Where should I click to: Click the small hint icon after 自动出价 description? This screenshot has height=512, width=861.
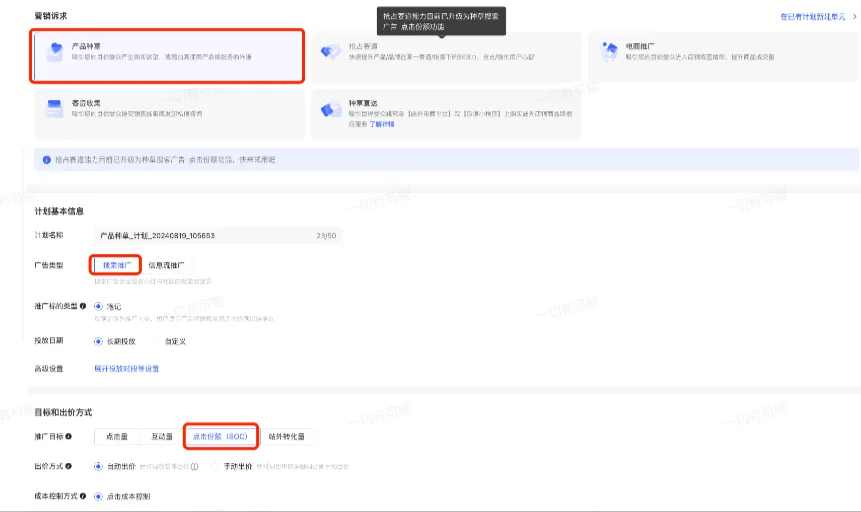[194, 466]
